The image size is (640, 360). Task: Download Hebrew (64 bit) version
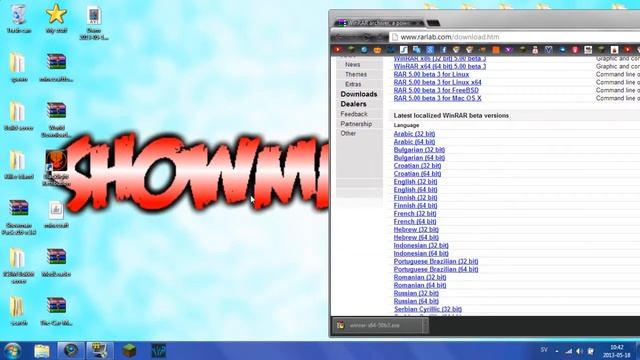point(416,238)
